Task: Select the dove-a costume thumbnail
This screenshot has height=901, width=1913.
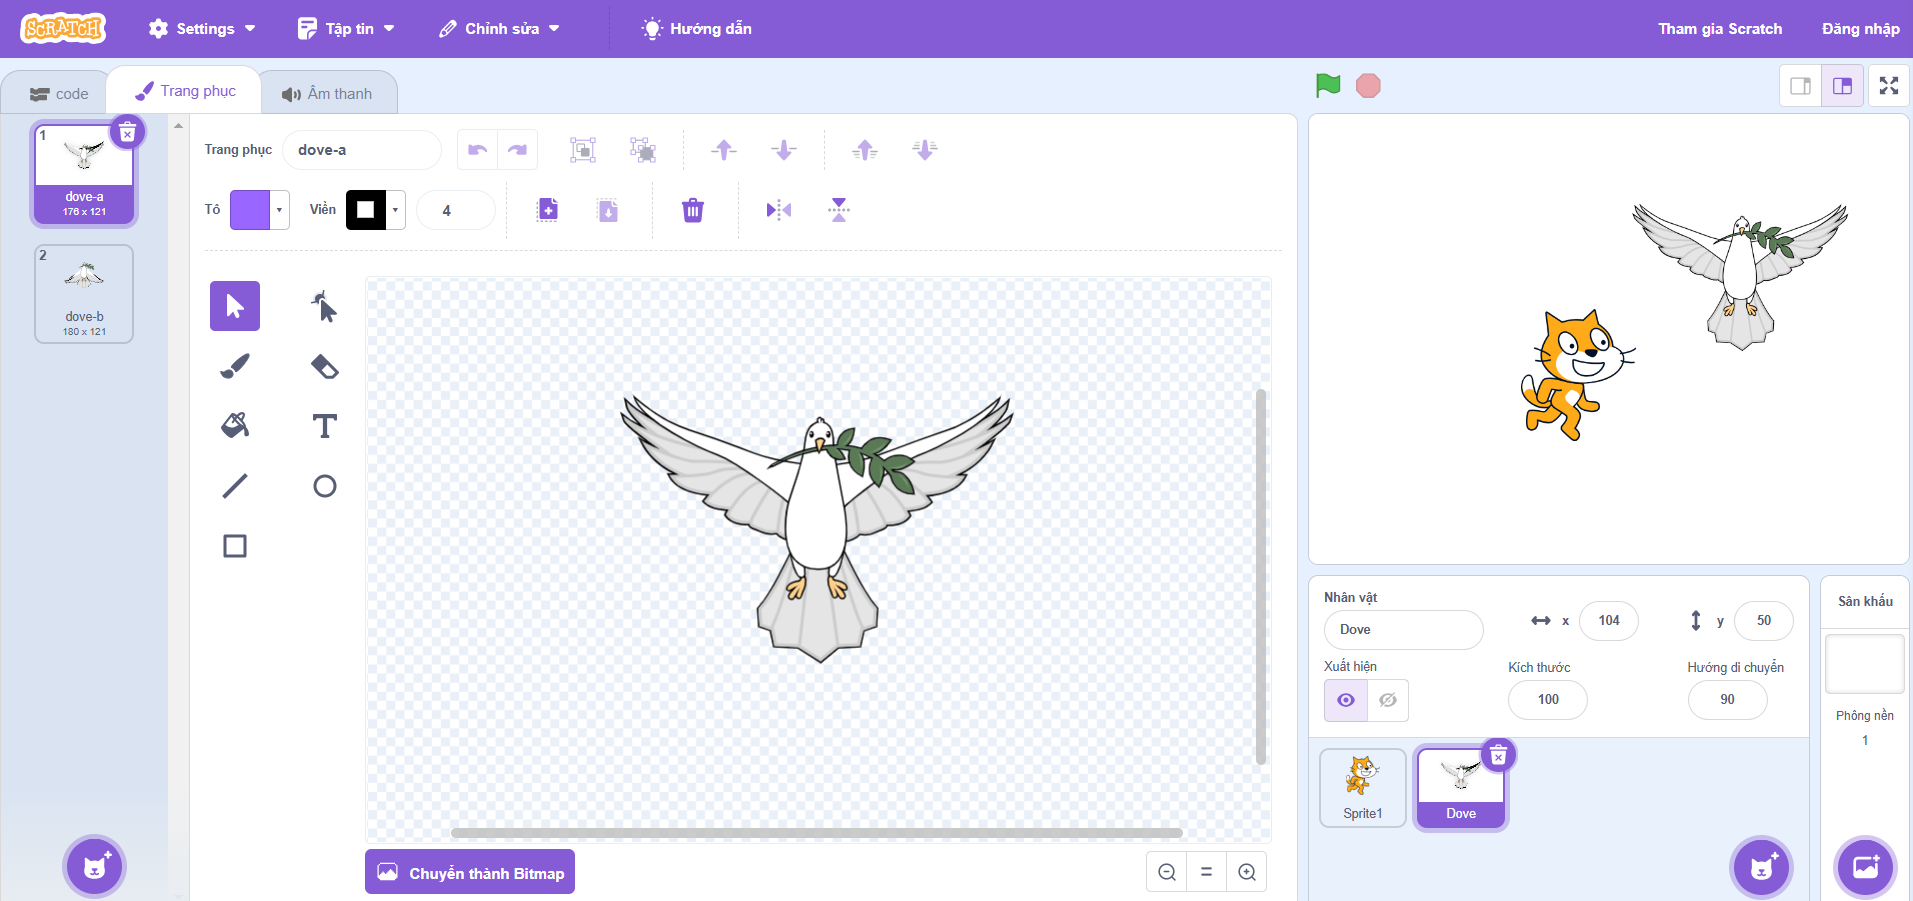Action: pyautogui.click(x=84, y=174)
